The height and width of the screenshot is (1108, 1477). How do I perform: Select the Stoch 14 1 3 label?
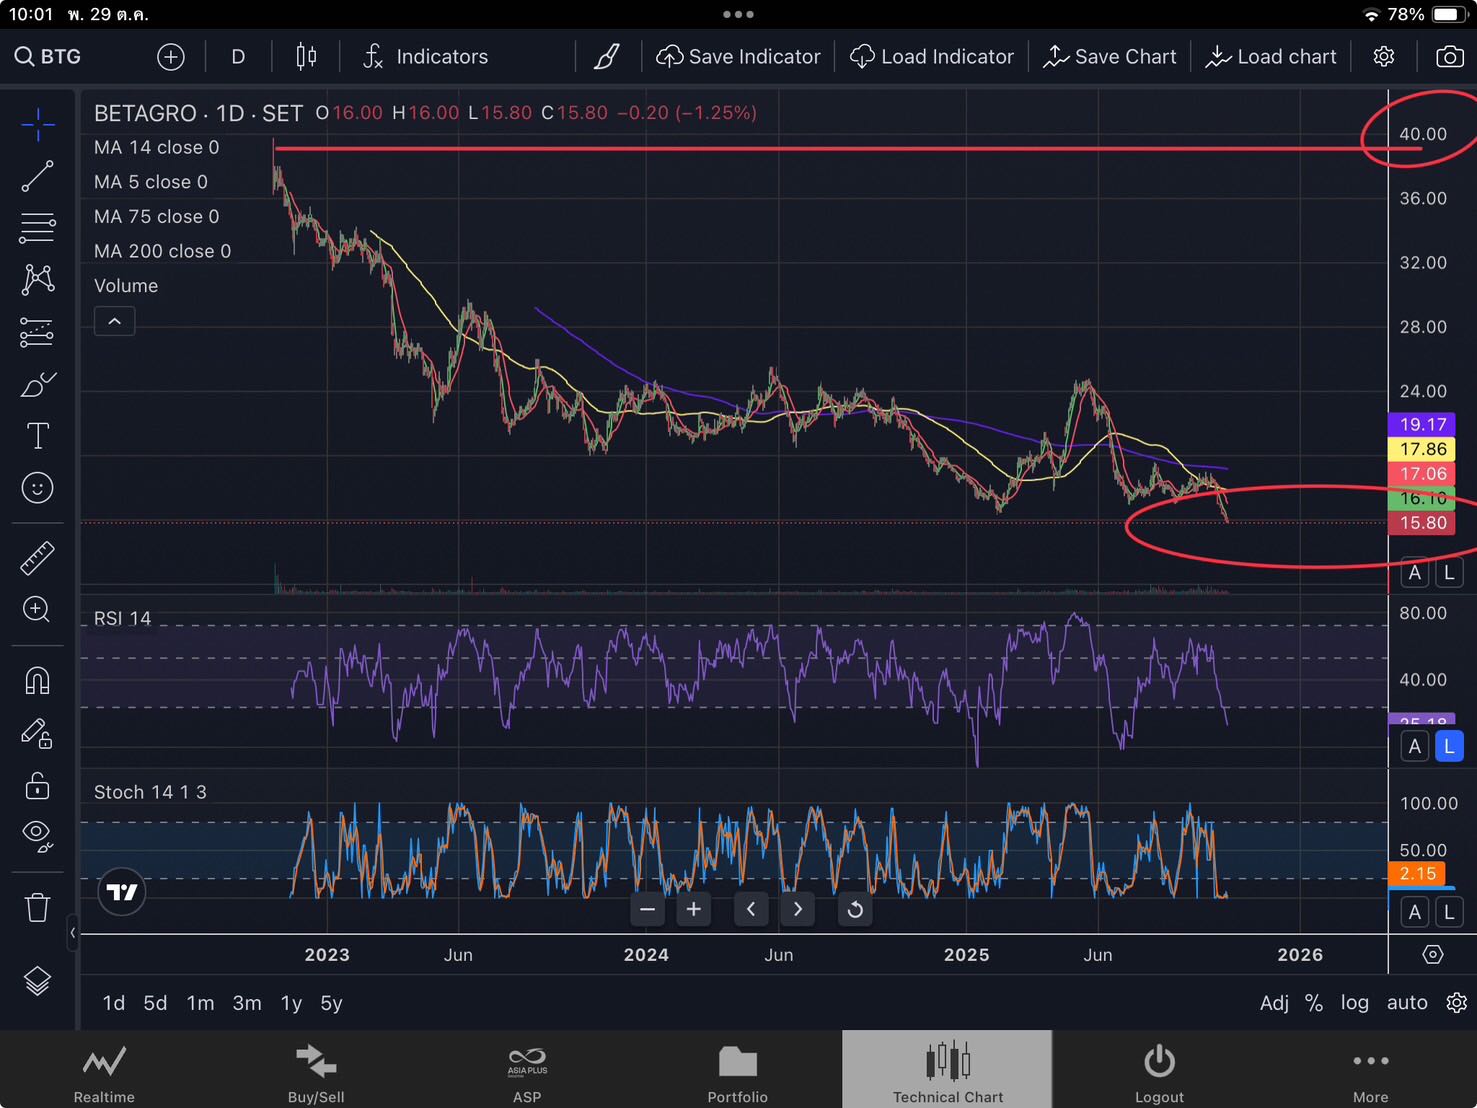pyautogui.click(x=150, y=792)
